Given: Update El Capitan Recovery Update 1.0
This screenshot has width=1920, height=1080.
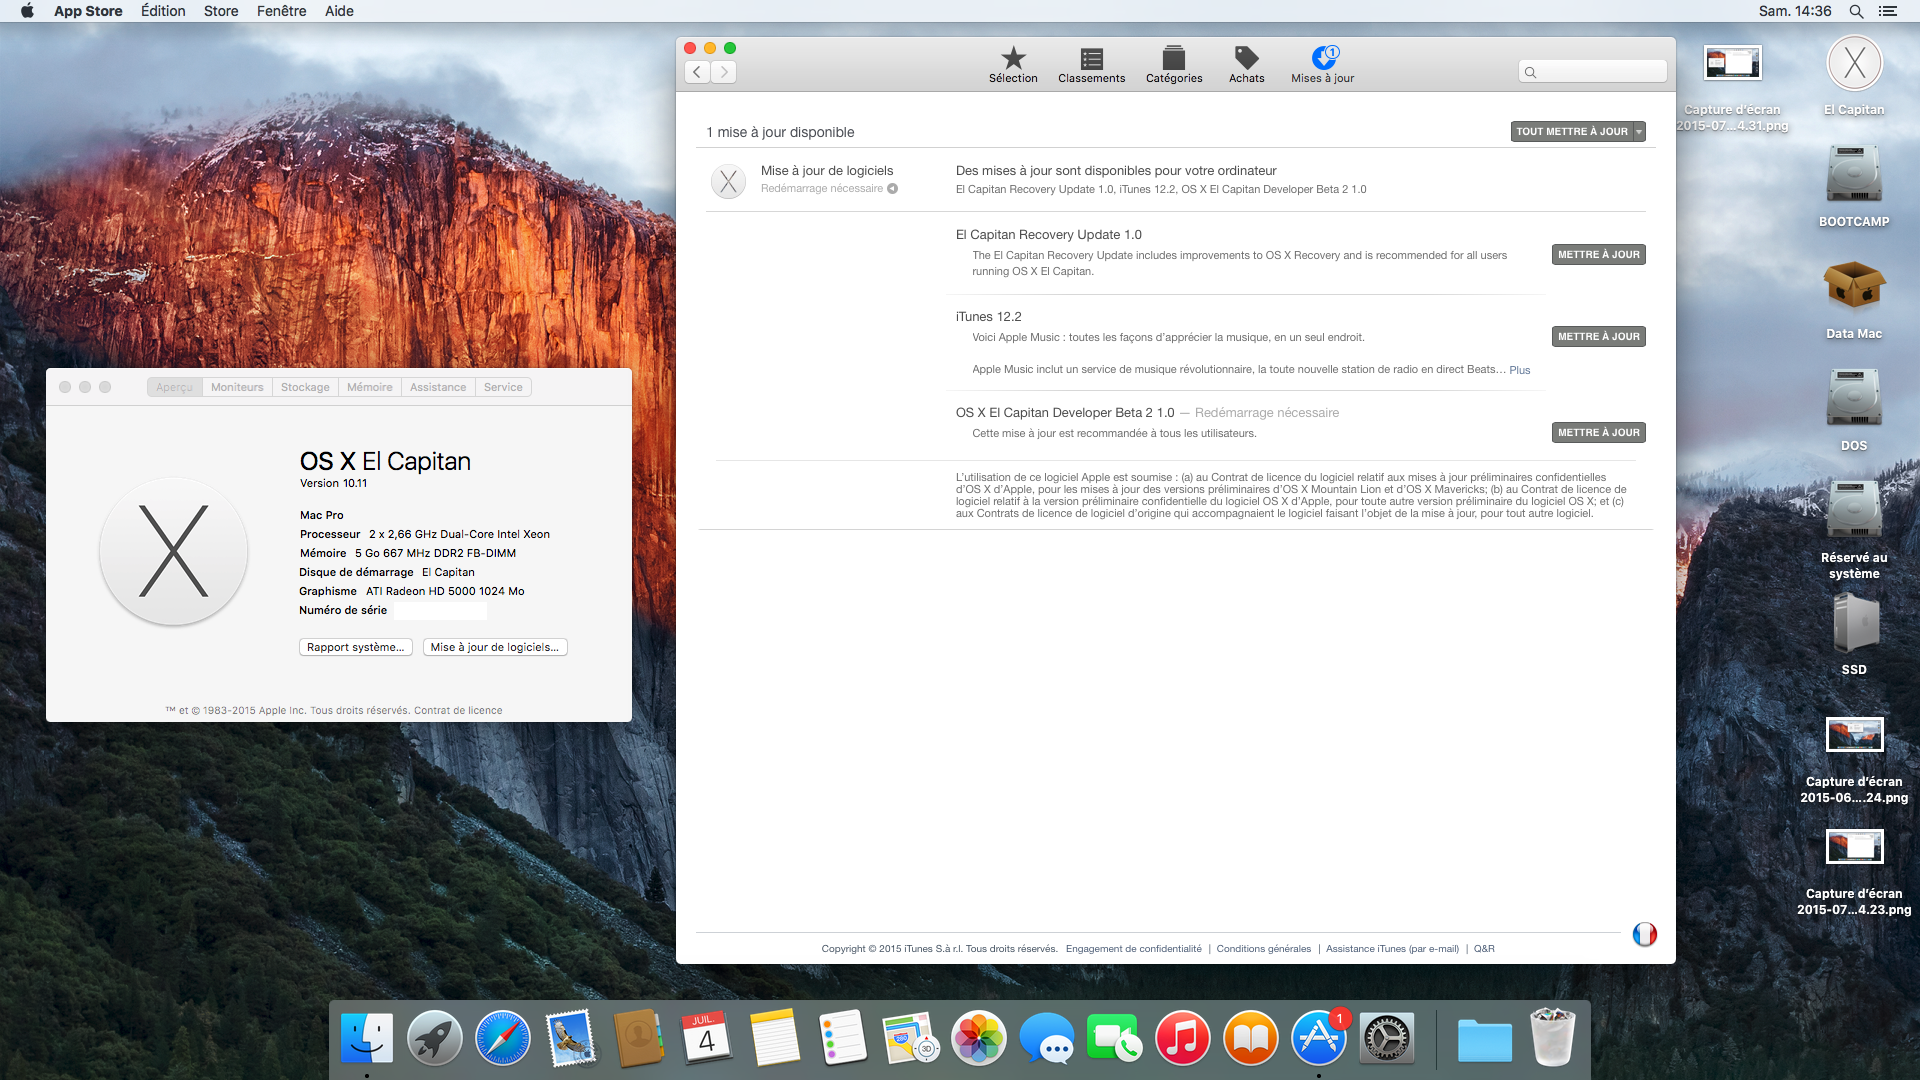Looking at the screenshot, I should pos(1598,254).
